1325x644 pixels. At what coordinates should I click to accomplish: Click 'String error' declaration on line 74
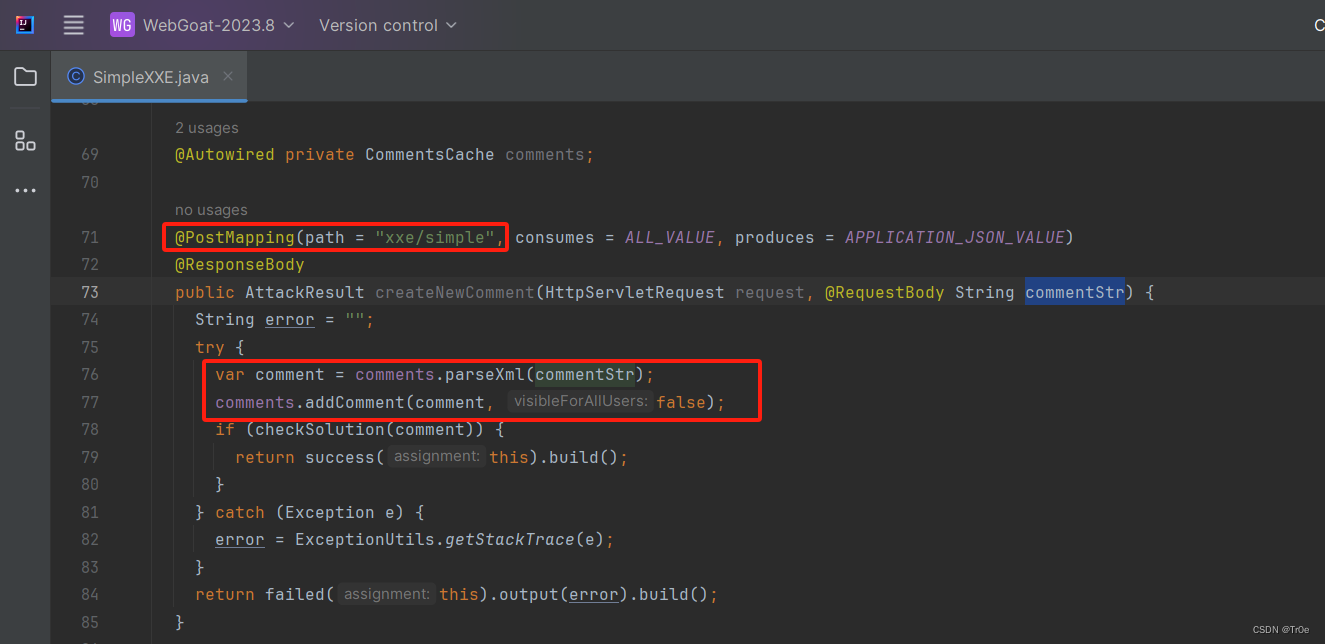click(x=255, y=320)
